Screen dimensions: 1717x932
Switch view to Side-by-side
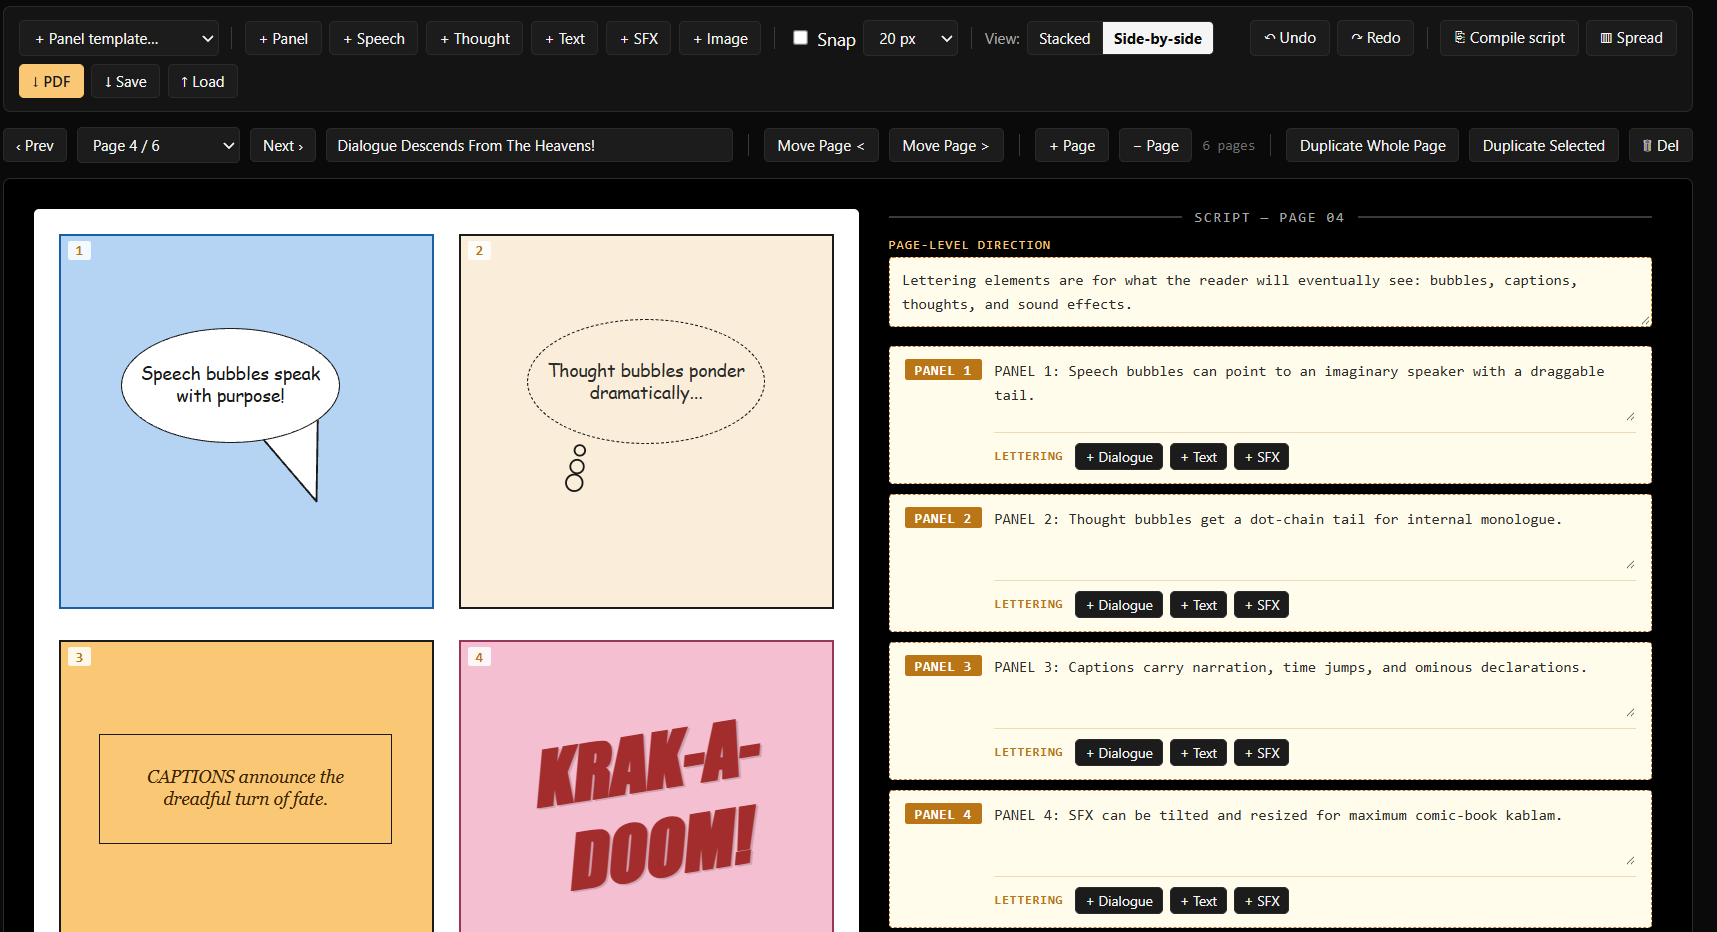pos(1157,38)
